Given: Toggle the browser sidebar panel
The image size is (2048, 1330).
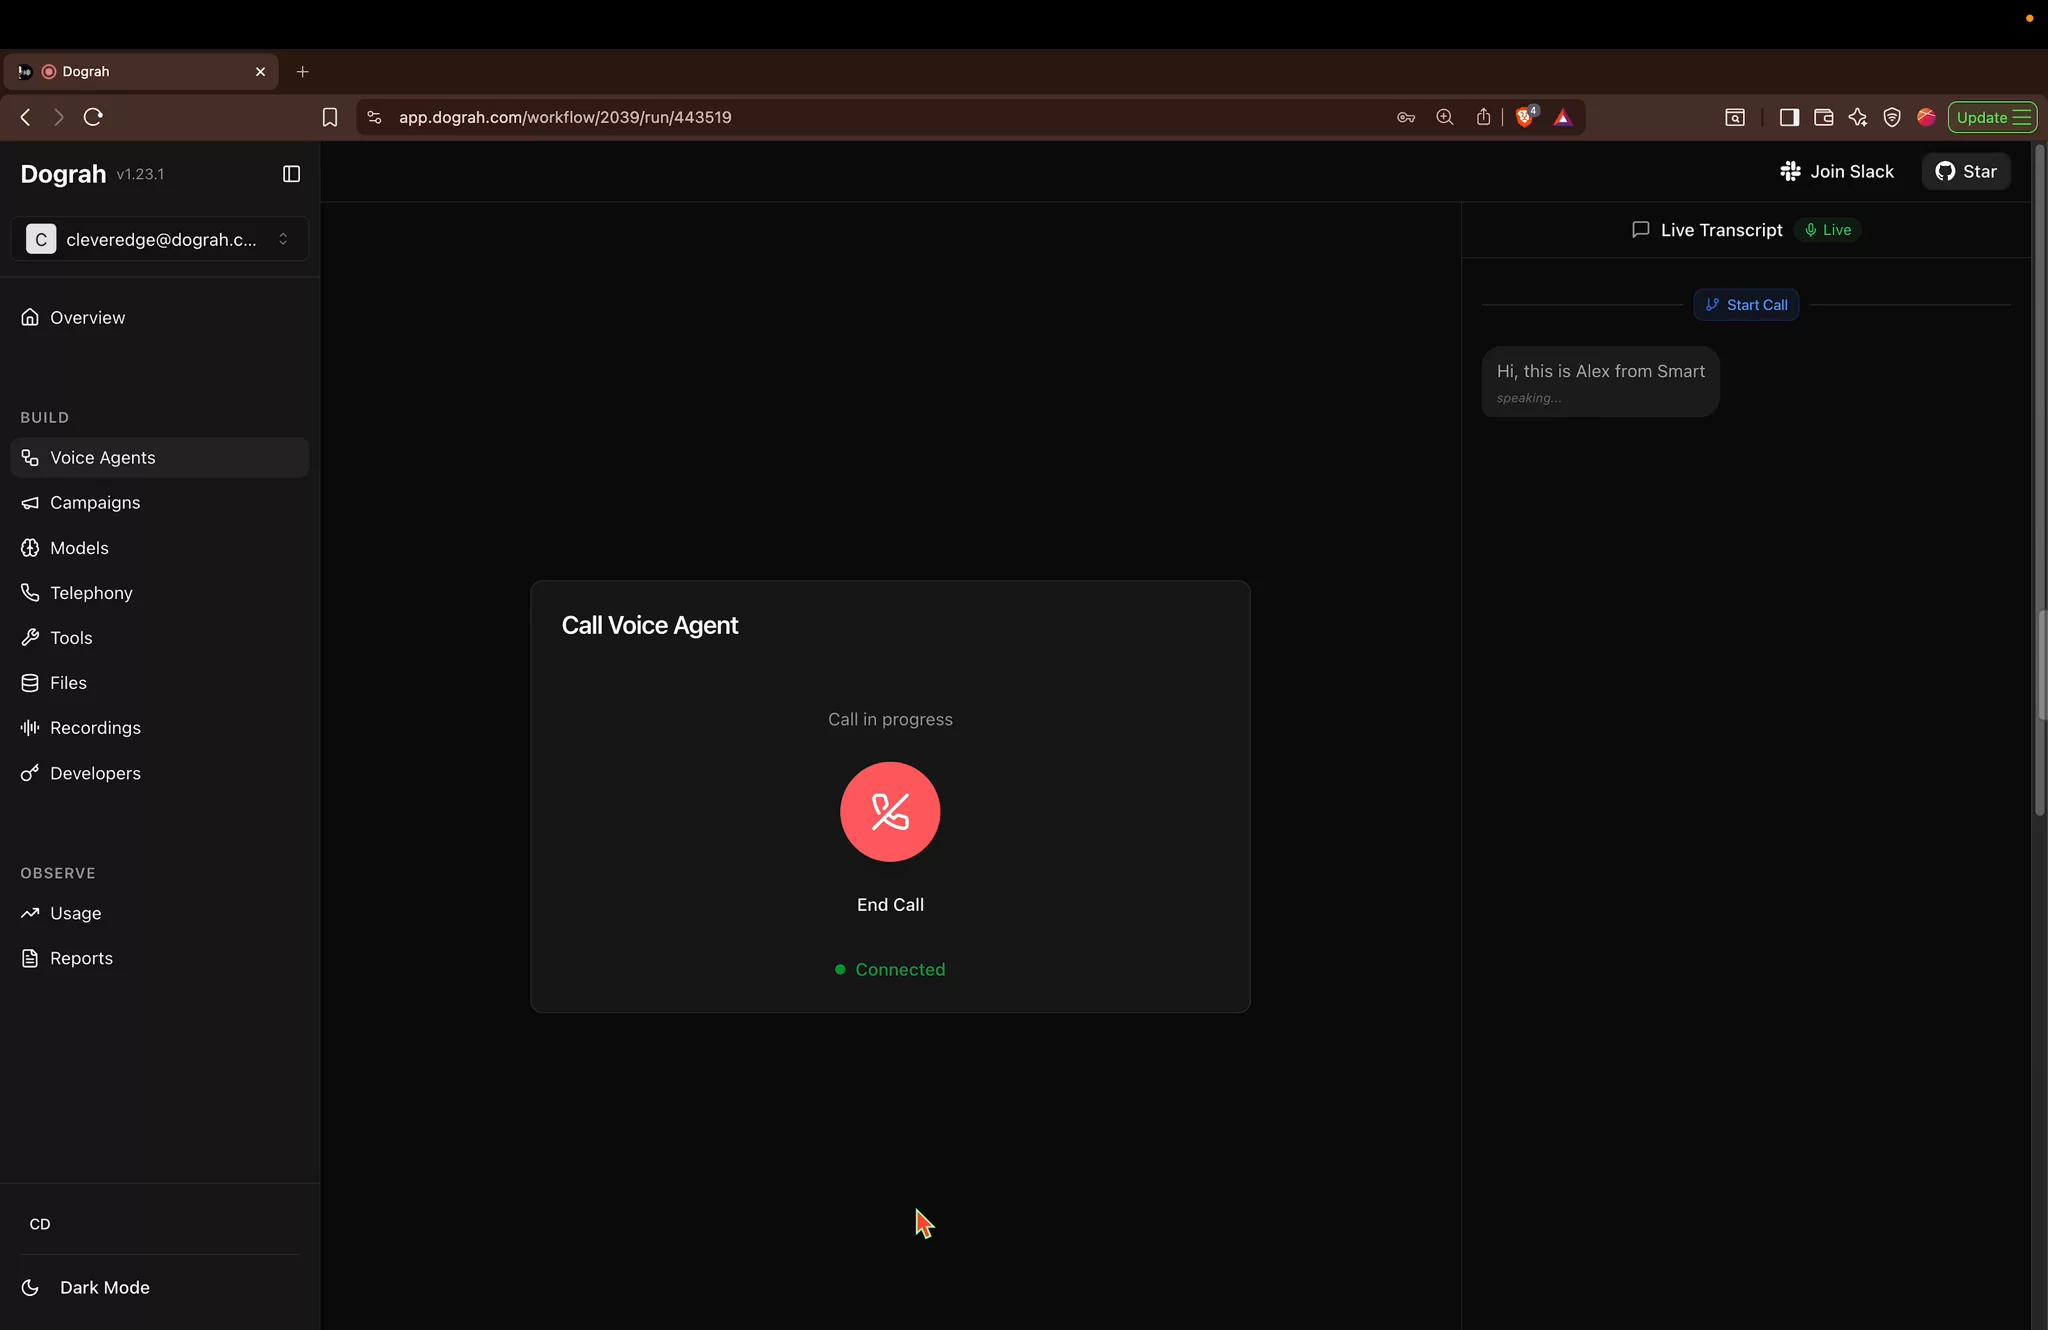Looking at the screenshot, I should [x=1789, y=117].
